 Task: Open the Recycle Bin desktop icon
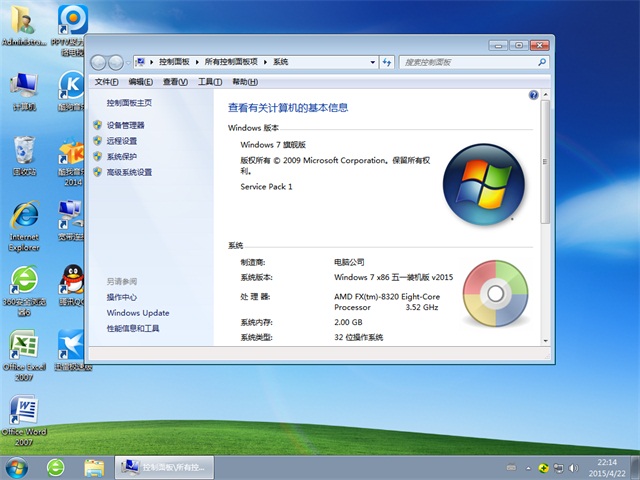point(24,156)
